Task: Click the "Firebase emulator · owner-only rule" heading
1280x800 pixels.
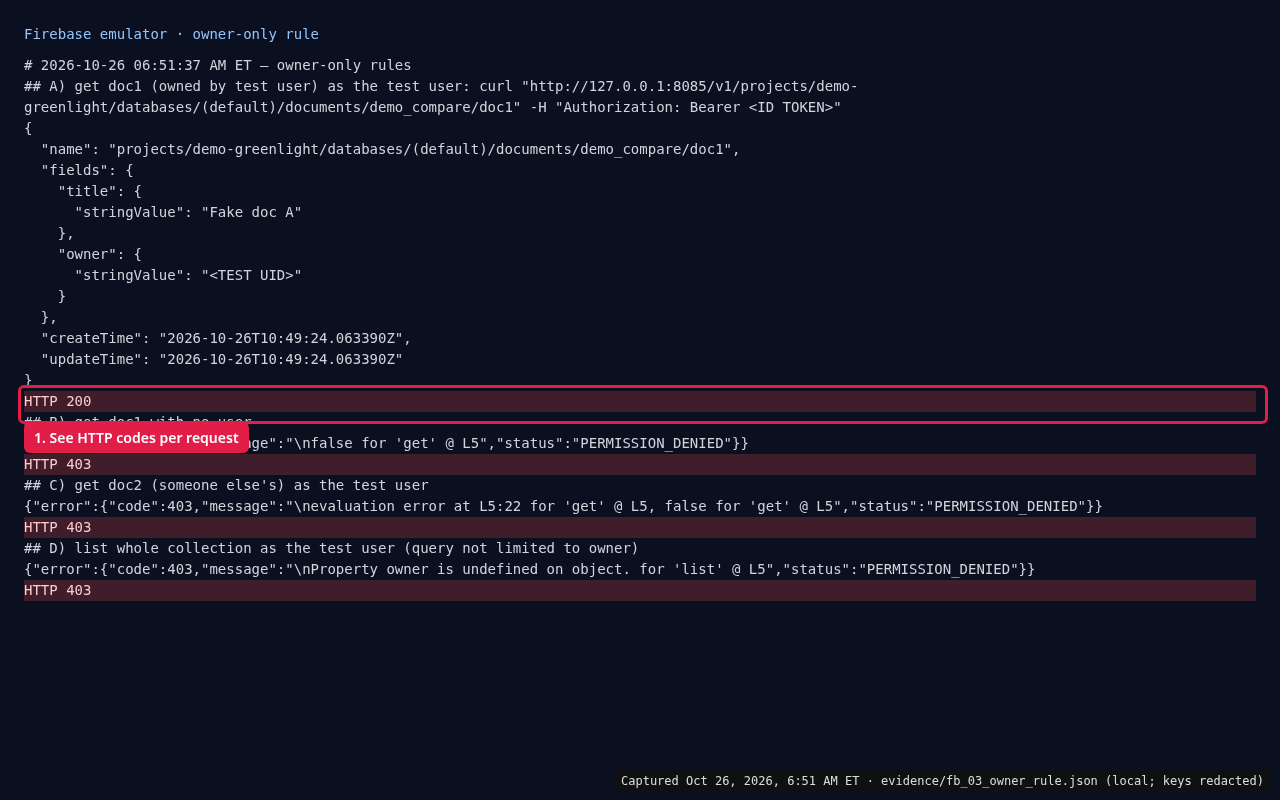Action: (x=171, y=34)
